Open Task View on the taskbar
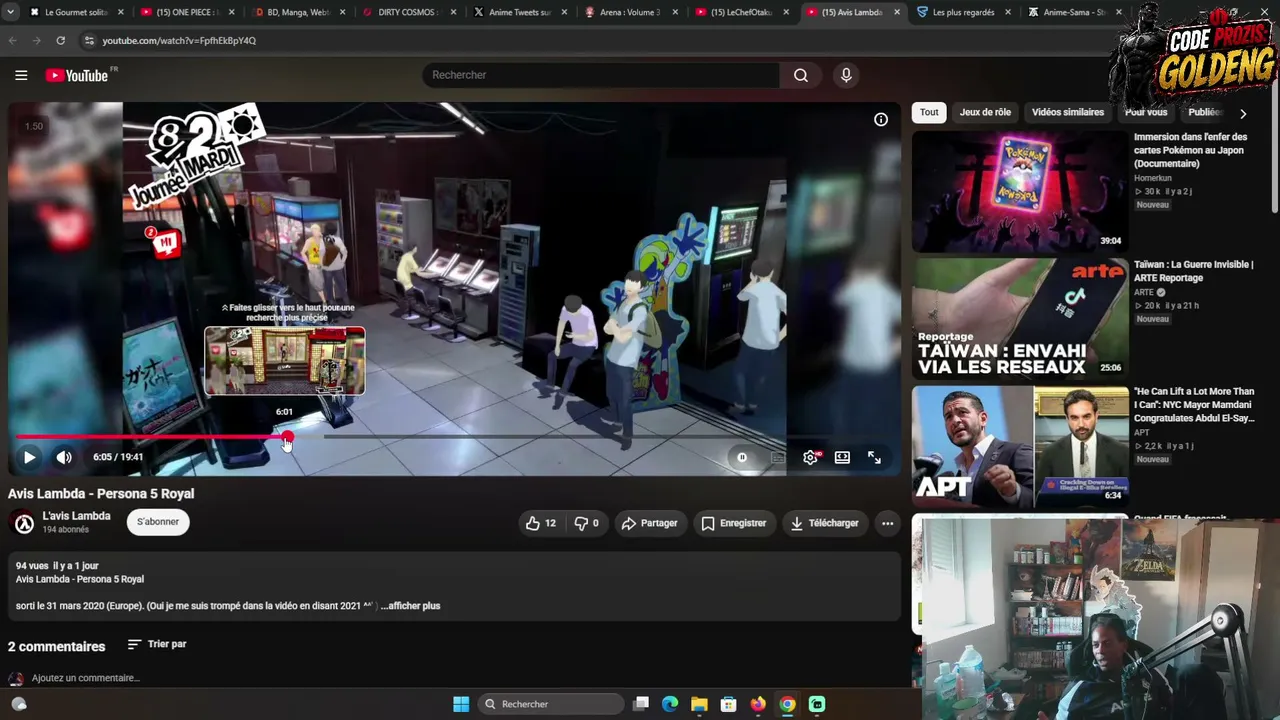Screen dimensions: 1280x720 click(641, 704)
